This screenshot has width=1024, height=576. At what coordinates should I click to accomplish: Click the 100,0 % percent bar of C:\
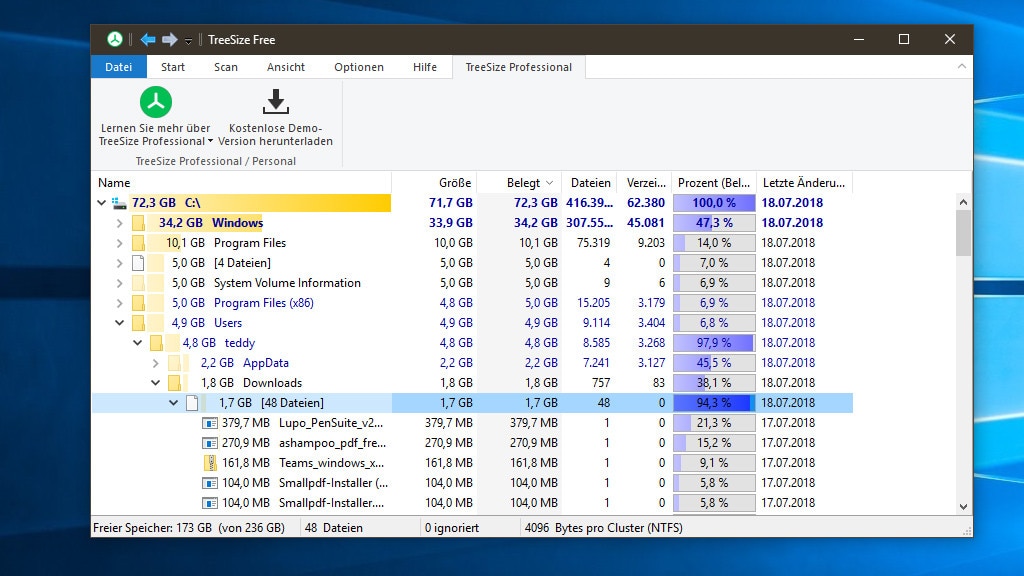coord(714,203)
